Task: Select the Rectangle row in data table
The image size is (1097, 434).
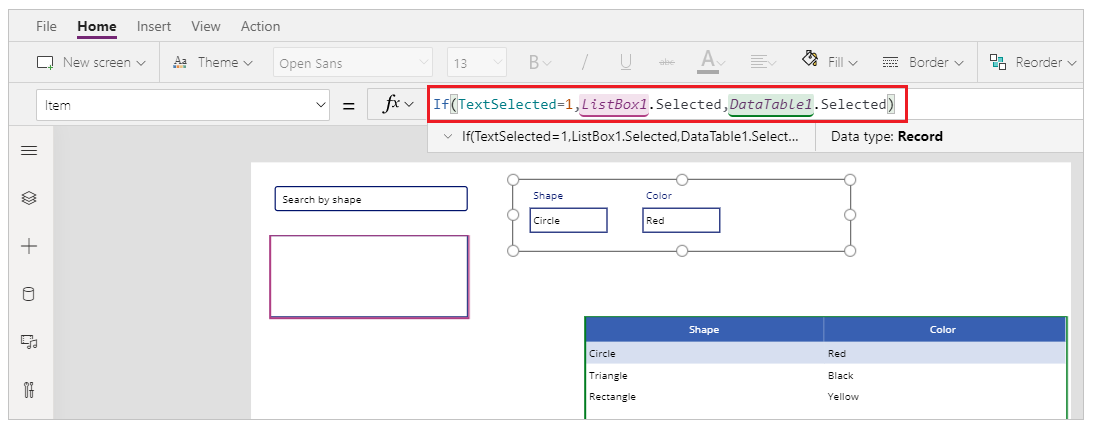Action: (826, 396)
